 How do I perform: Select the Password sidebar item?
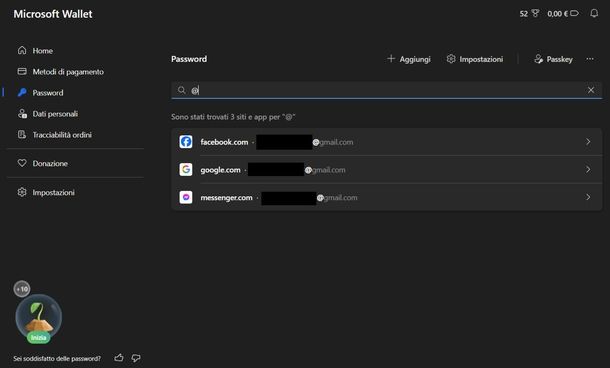pos(40,93)
